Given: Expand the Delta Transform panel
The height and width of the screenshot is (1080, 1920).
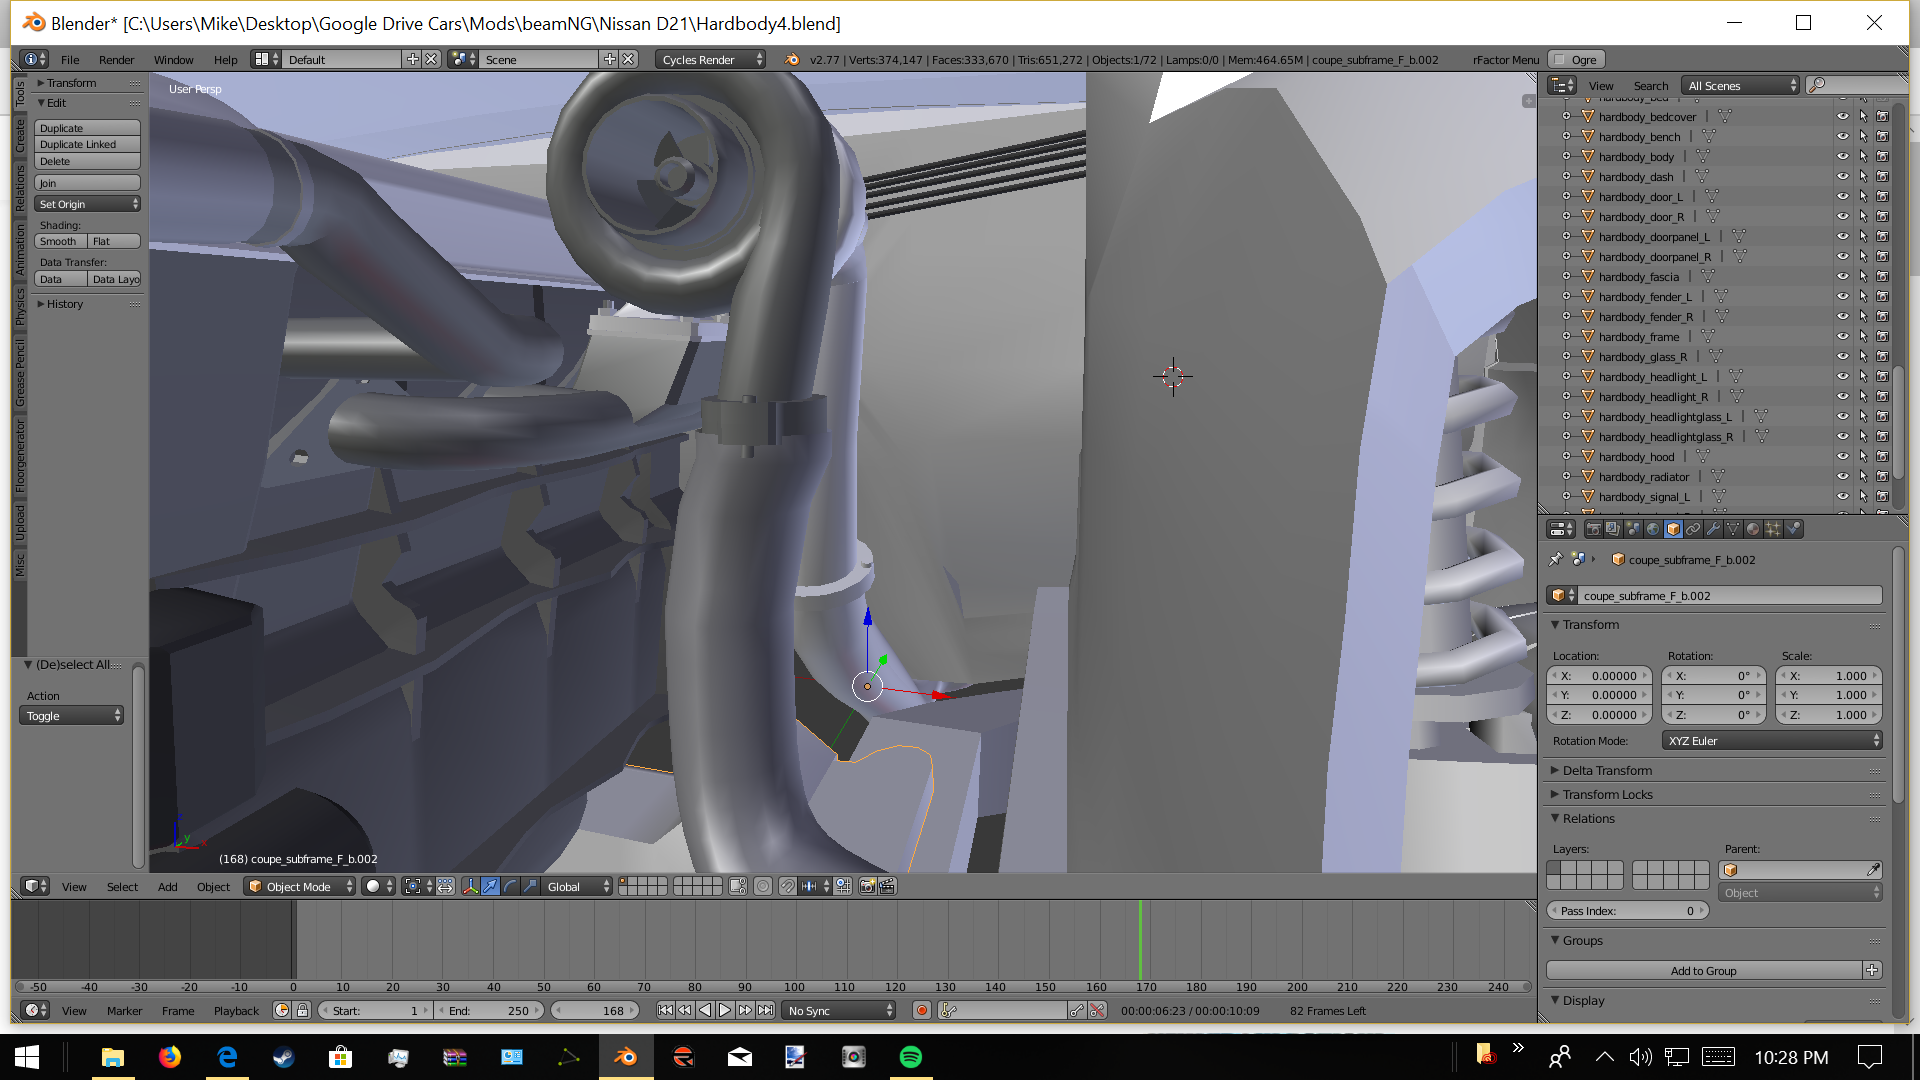Looking at the screenshot, I should pyautogui.click(x=1607, y=770).
